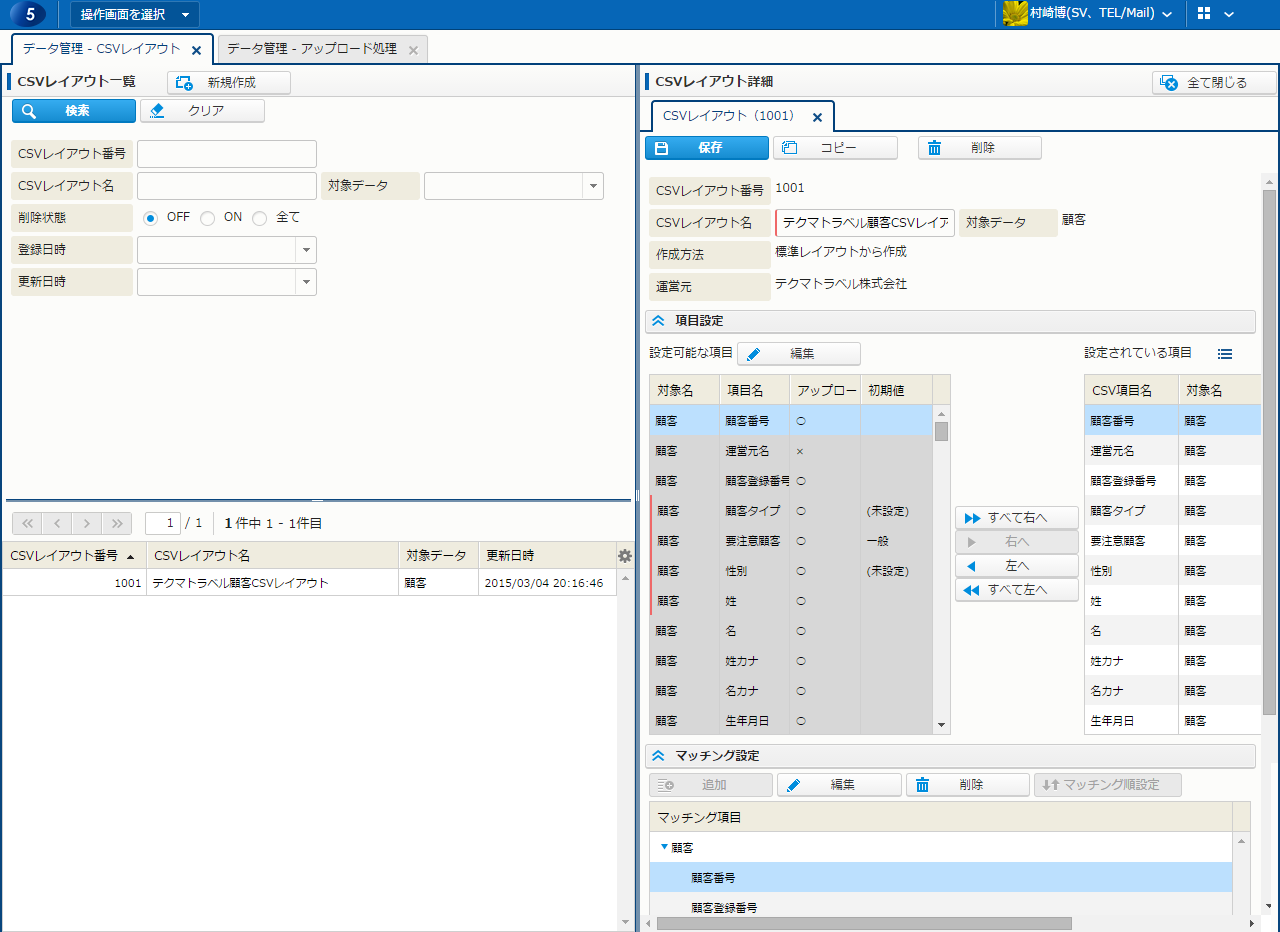
Task: Select the OFF radio for 削除状態
Action: 151,218
